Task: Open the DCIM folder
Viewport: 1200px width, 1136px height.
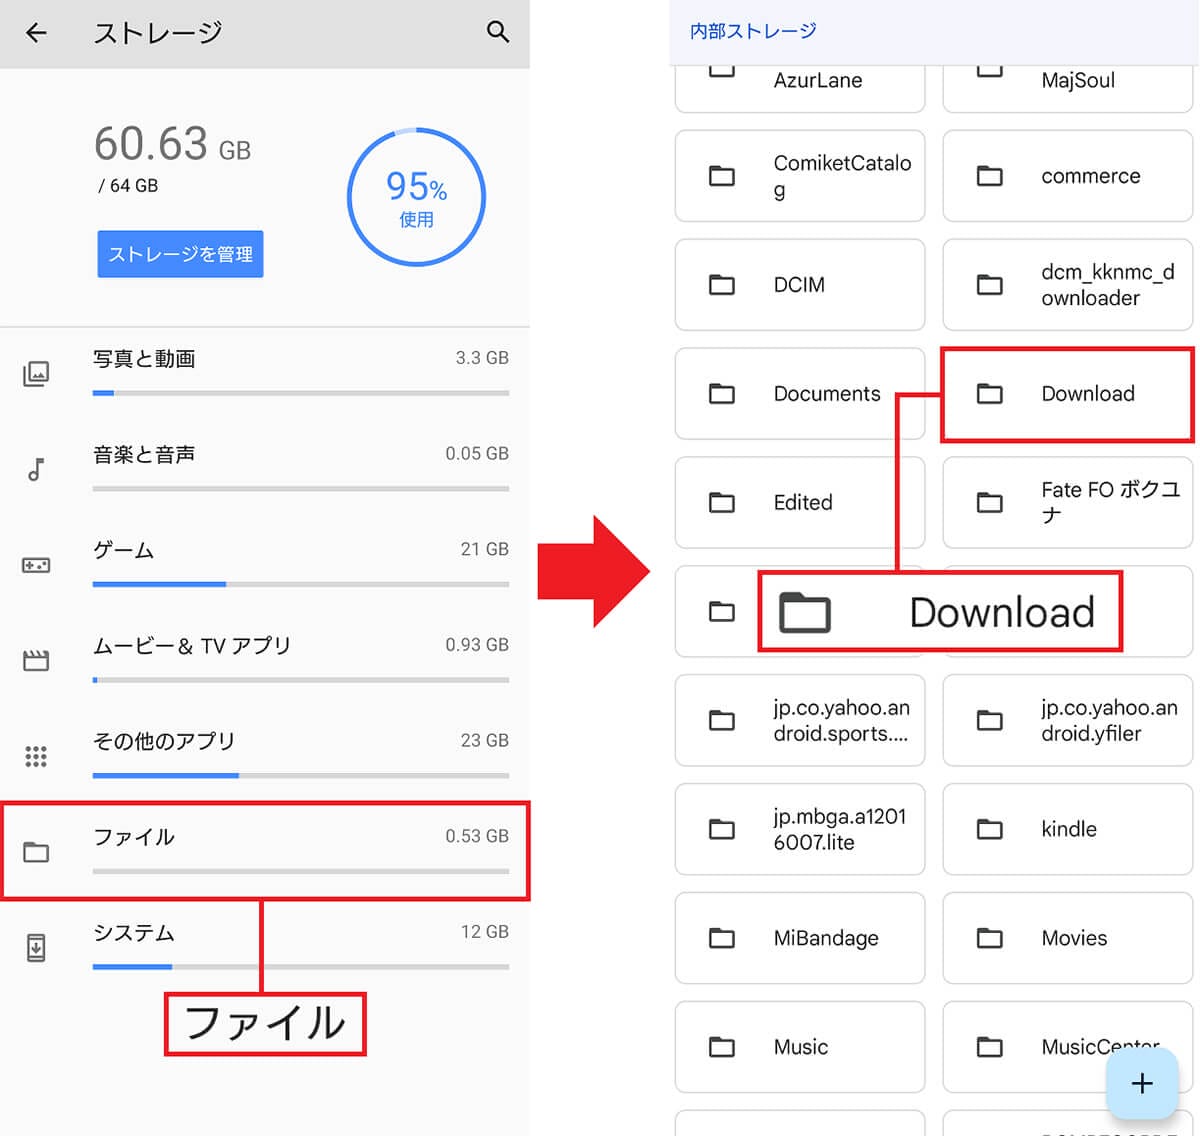Action: (800, 285)
